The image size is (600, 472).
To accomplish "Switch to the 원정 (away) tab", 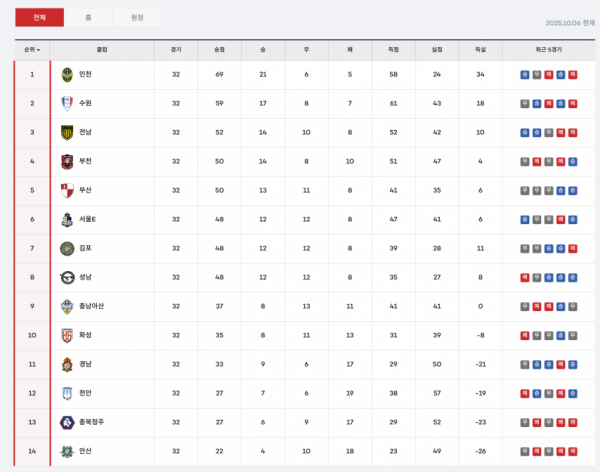I will tap(136, 17).
